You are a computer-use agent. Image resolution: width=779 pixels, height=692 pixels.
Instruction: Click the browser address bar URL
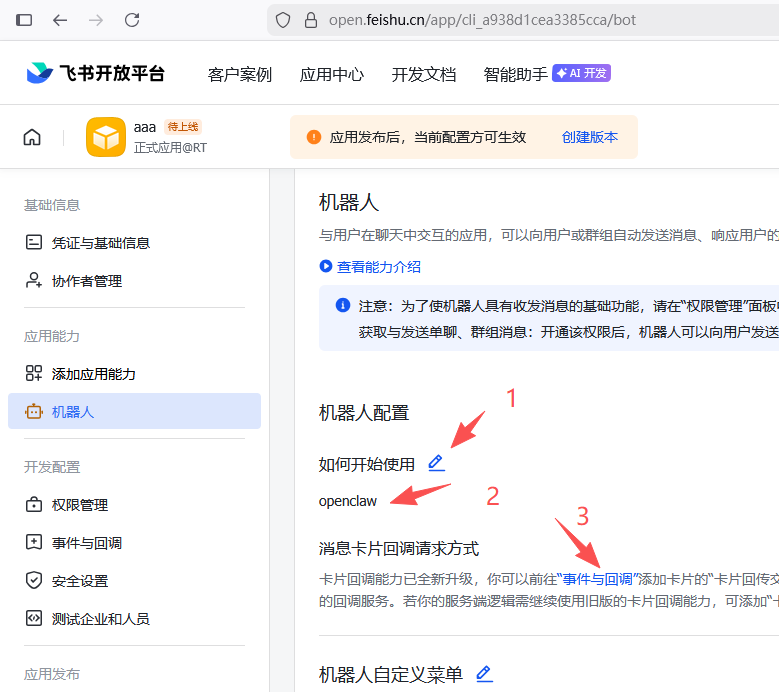click(482, 20)
